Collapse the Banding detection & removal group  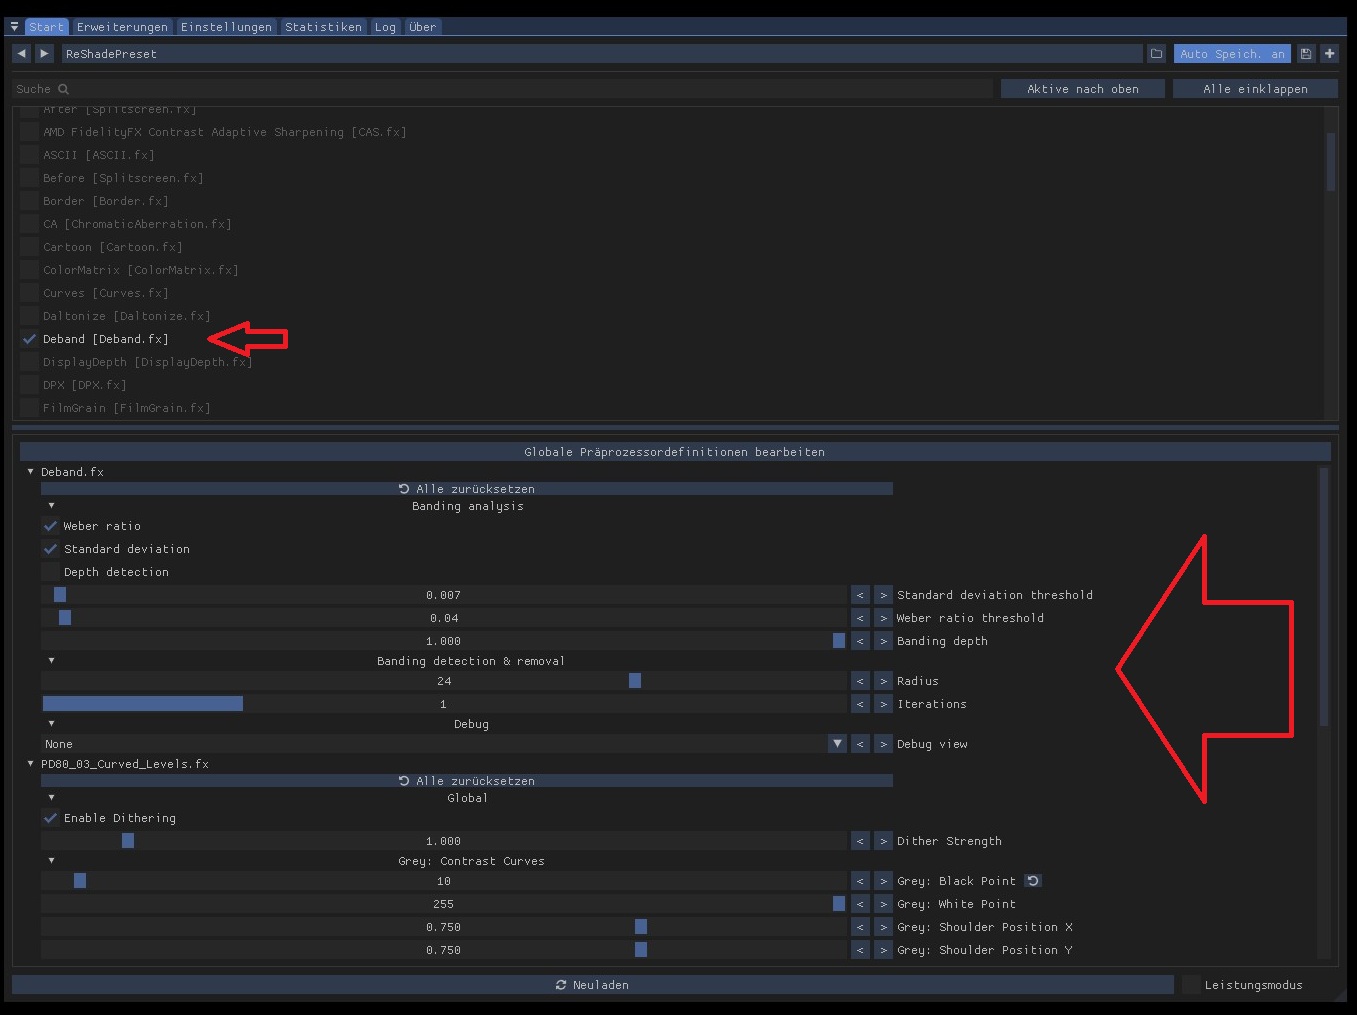51,660
